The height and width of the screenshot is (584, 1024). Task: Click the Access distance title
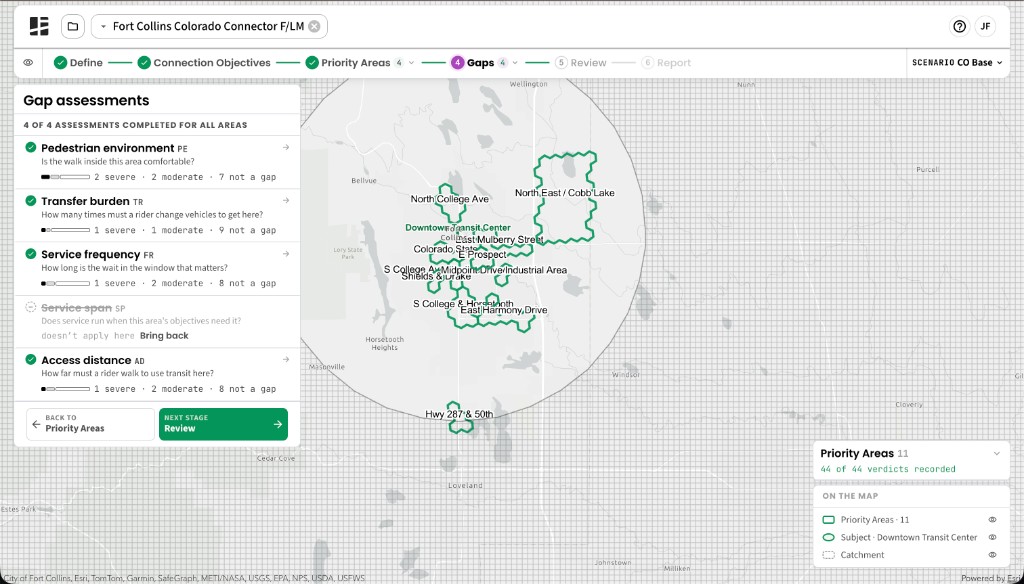coord(86,359)
